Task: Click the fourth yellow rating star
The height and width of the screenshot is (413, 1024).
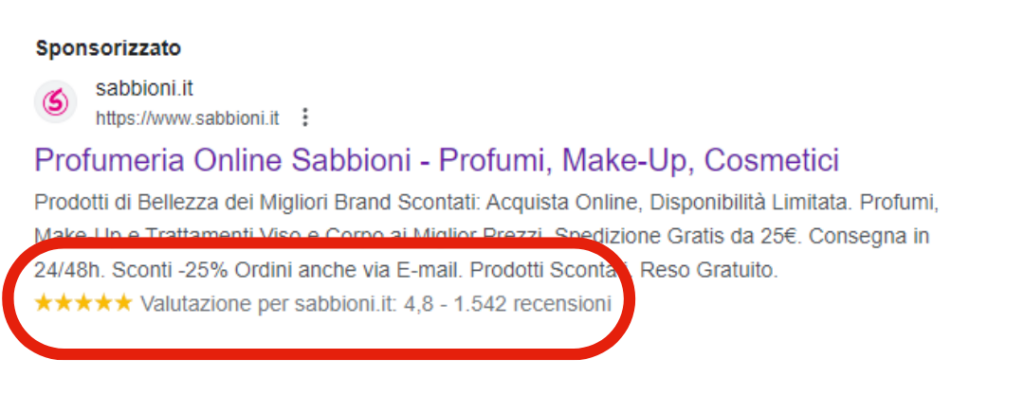Action: point(103,303)
